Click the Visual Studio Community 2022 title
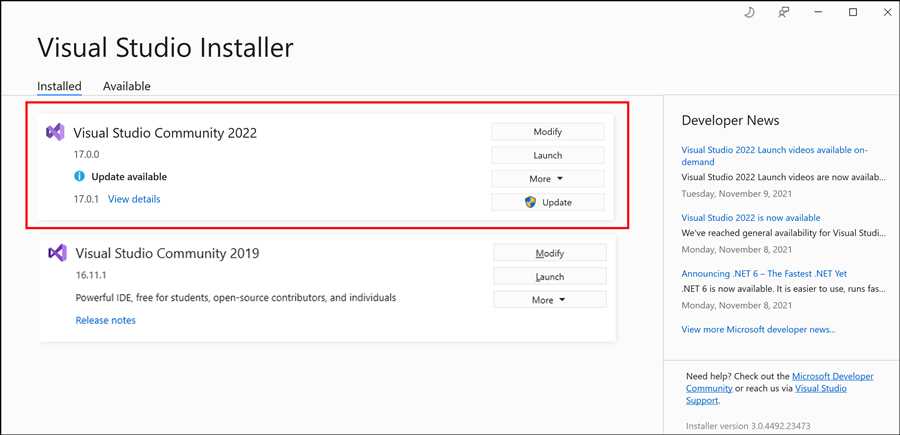 click(165, 133)
